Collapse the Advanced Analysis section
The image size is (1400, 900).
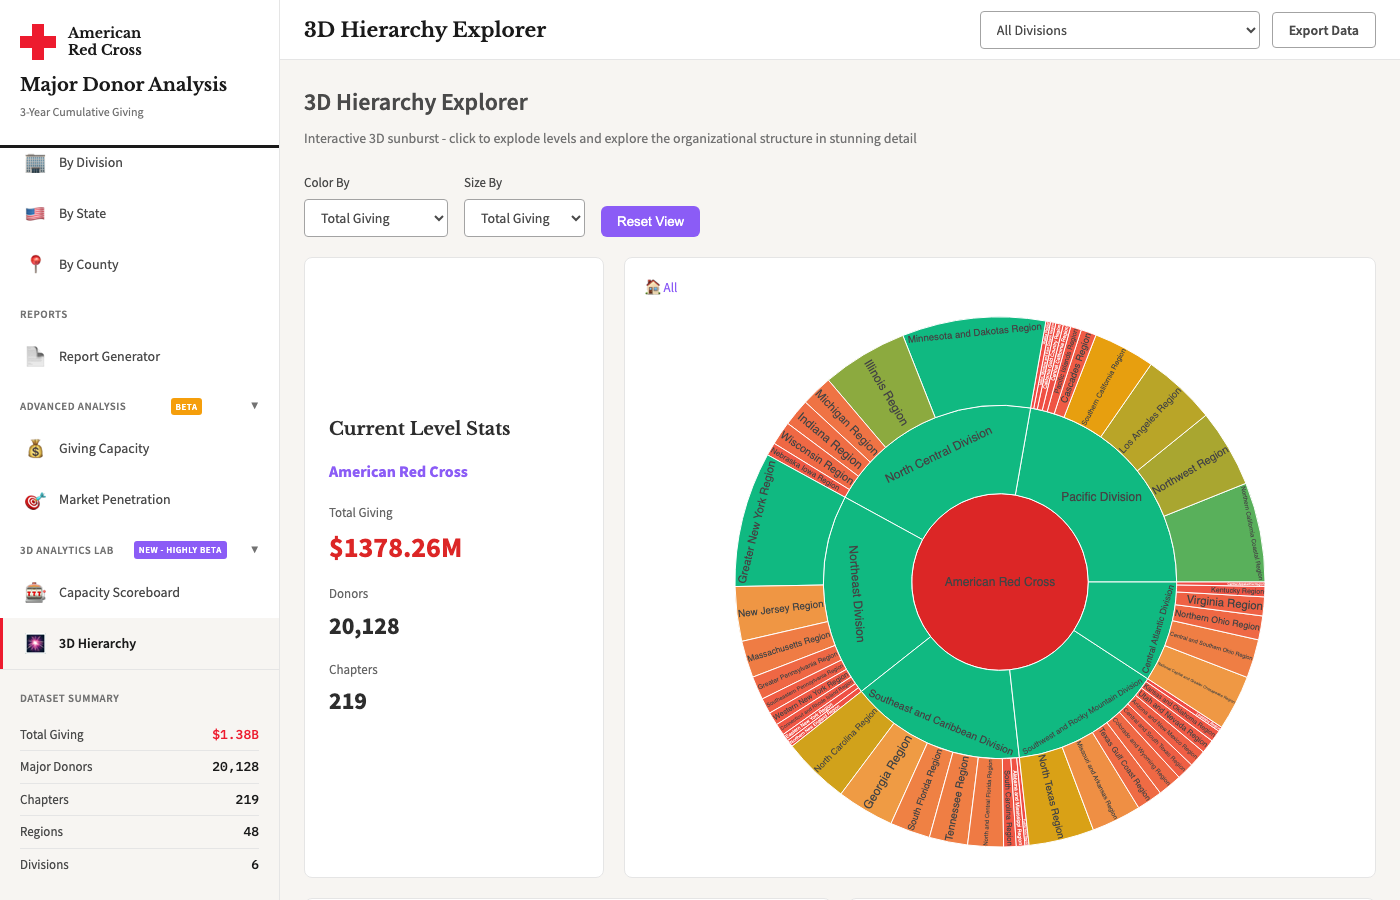(x=255, y=406)
